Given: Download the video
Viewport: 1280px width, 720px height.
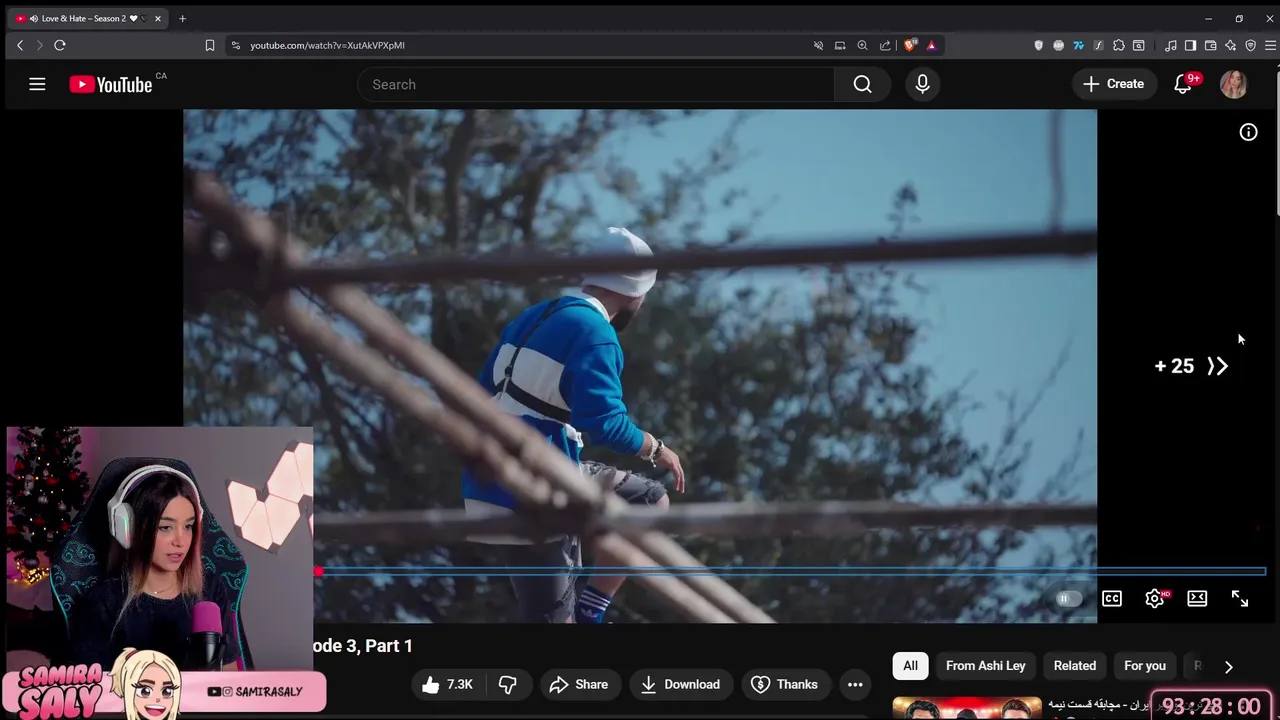Looking at the screenshot, I should (x=680, y=684).
